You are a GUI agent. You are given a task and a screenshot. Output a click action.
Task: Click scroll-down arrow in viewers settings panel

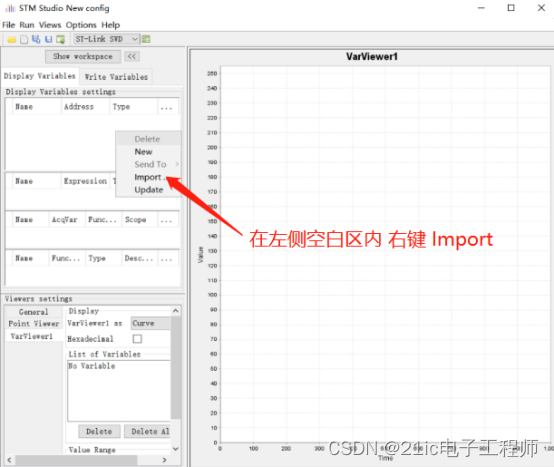point(176,449)
